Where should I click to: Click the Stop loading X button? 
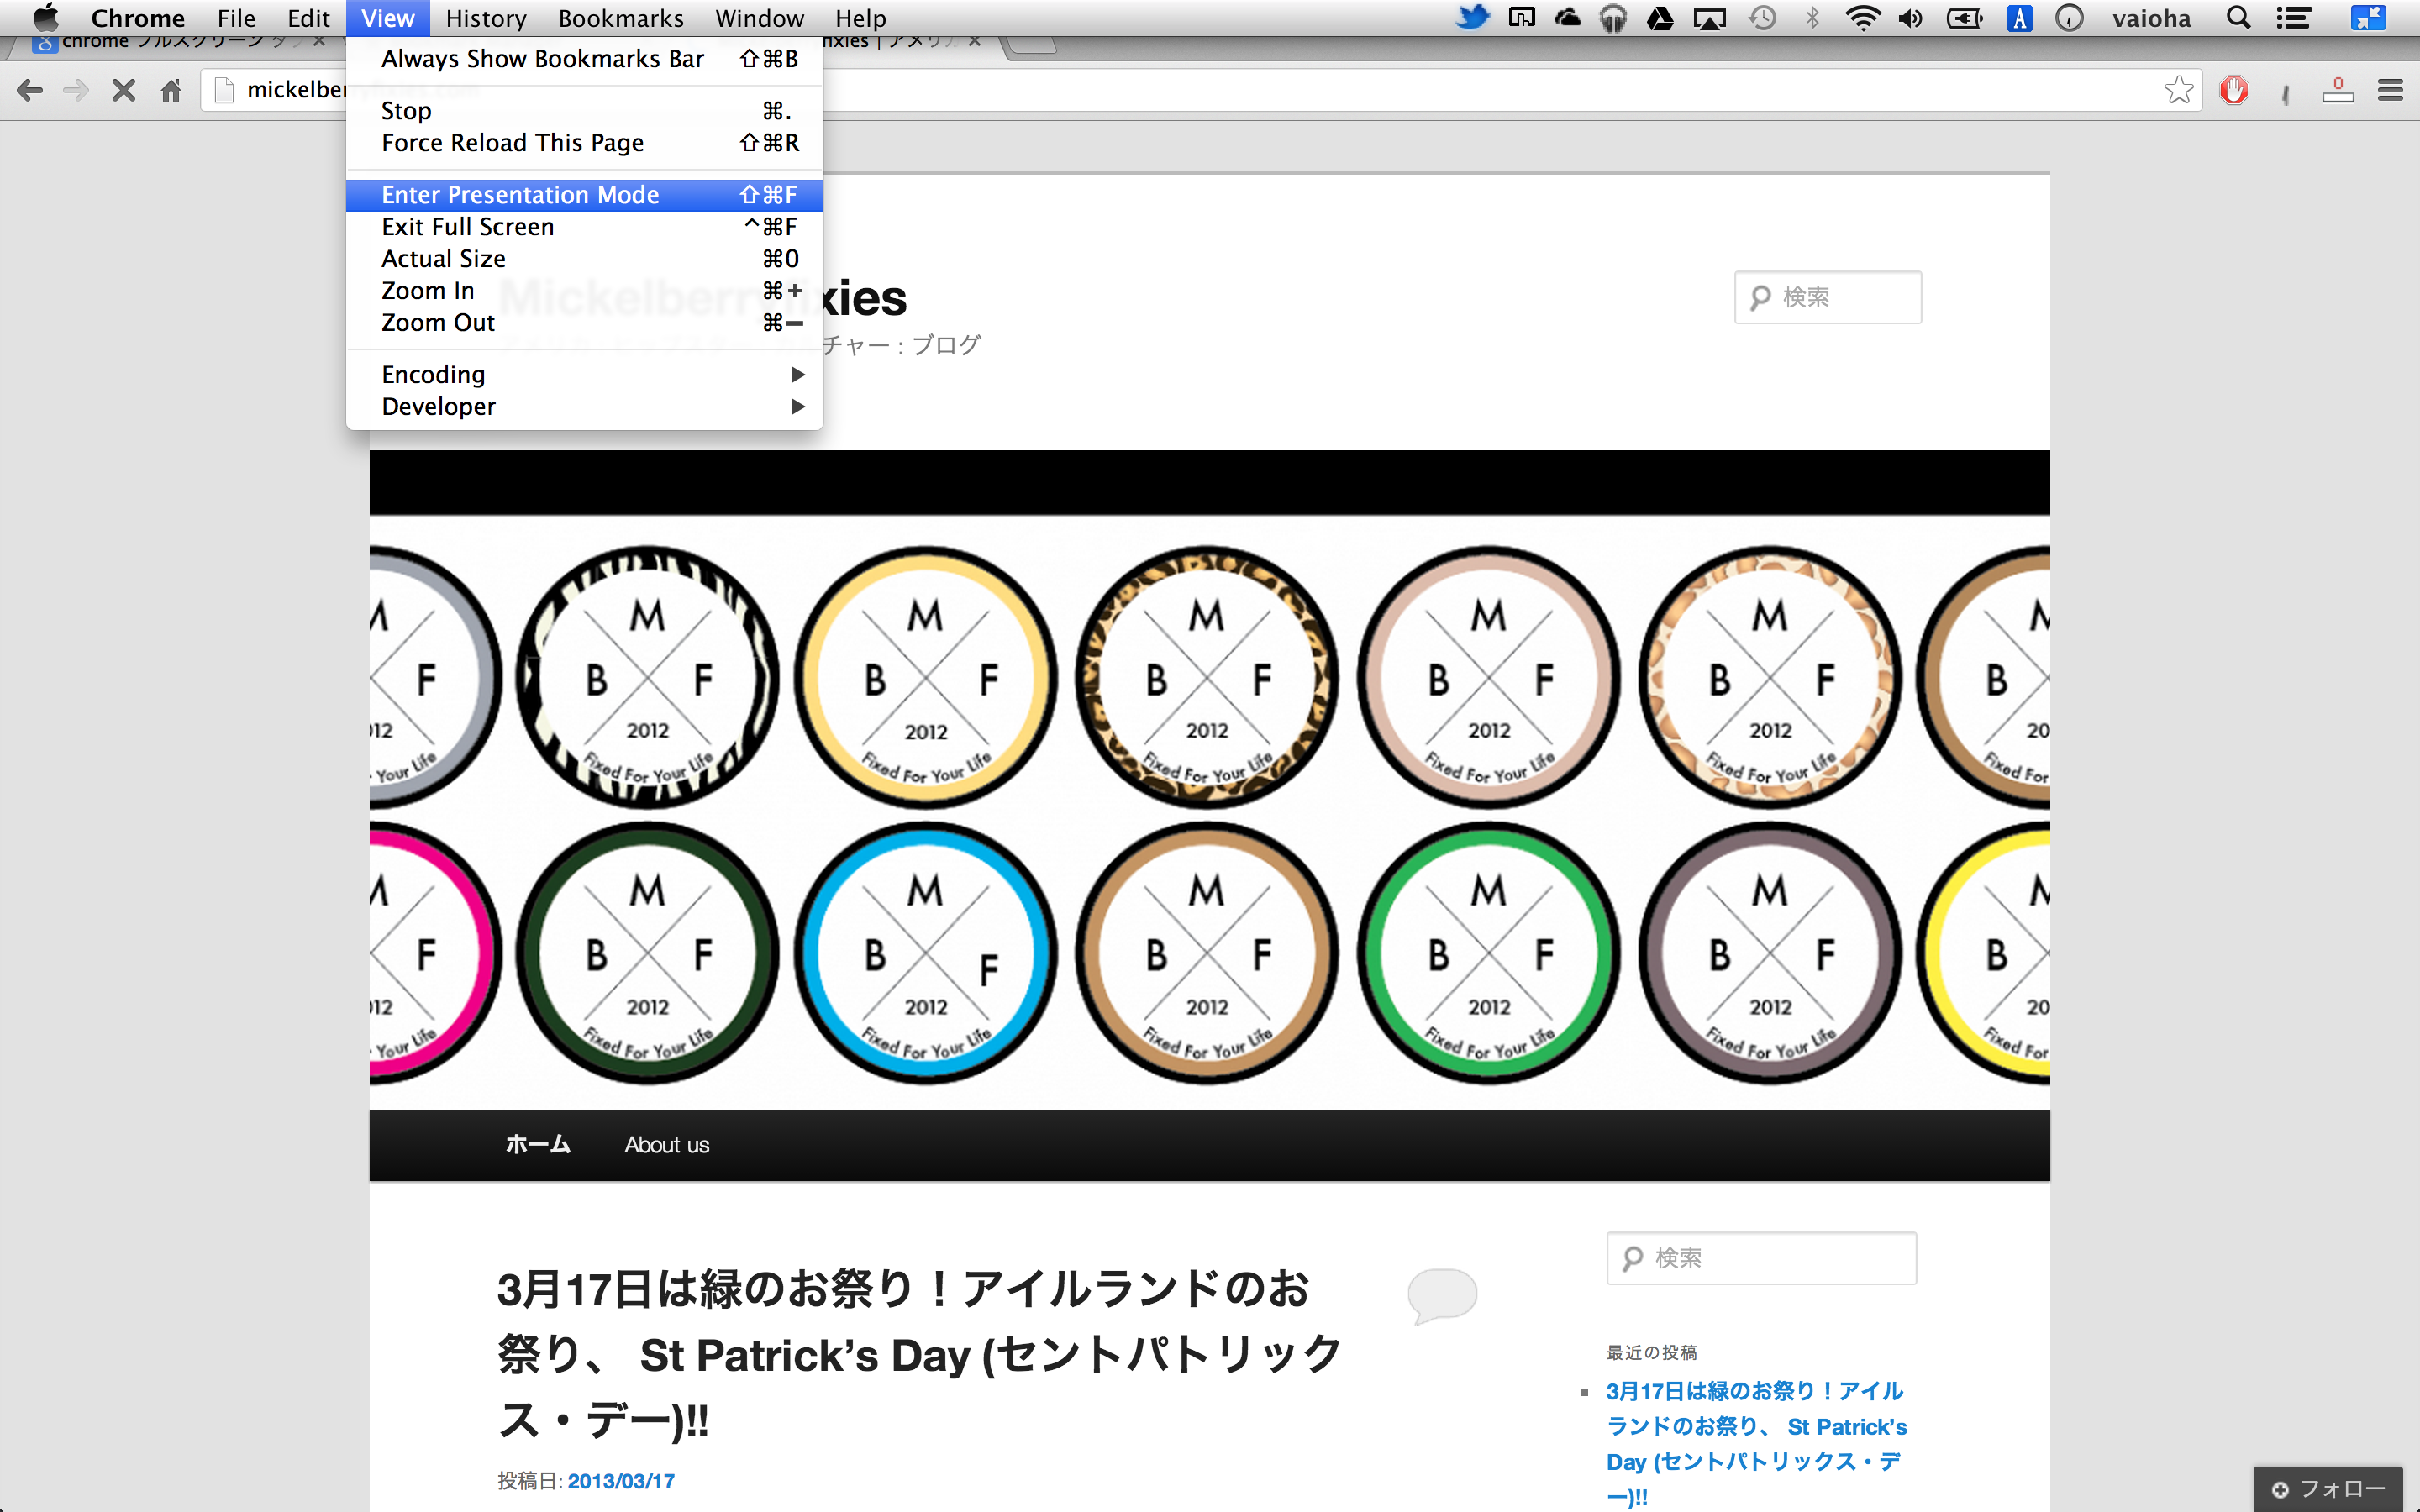coord(123,91)
